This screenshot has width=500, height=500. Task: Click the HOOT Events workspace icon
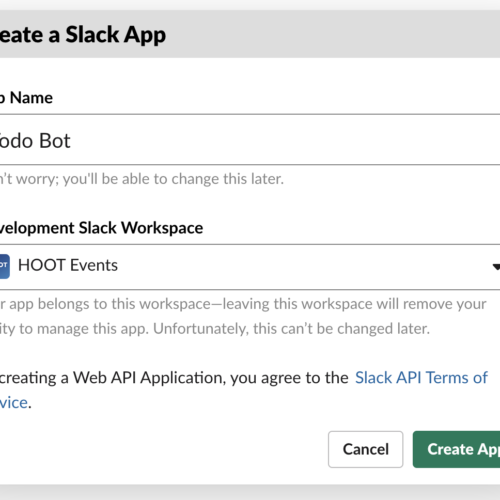[x=5, y=266]
